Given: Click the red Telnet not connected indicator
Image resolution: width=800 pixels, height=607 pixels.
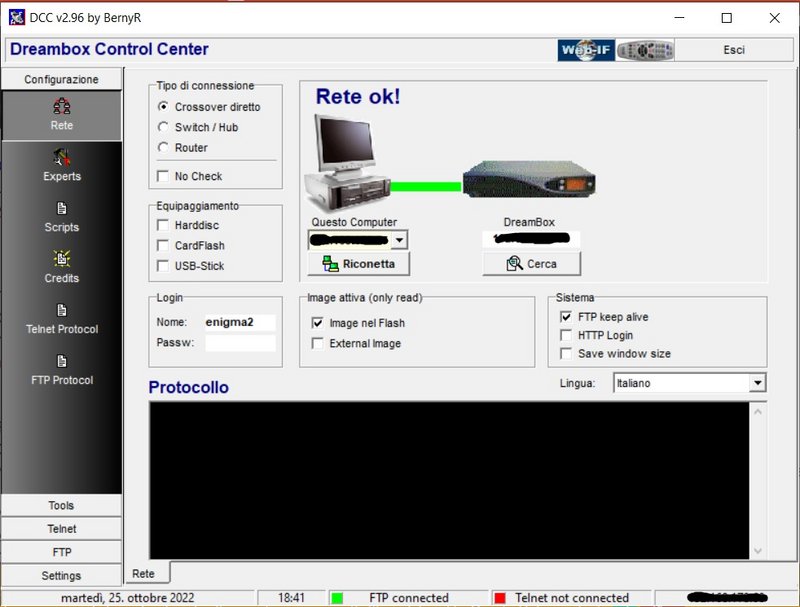Looking at the screenshot, I should click(500, 598).
